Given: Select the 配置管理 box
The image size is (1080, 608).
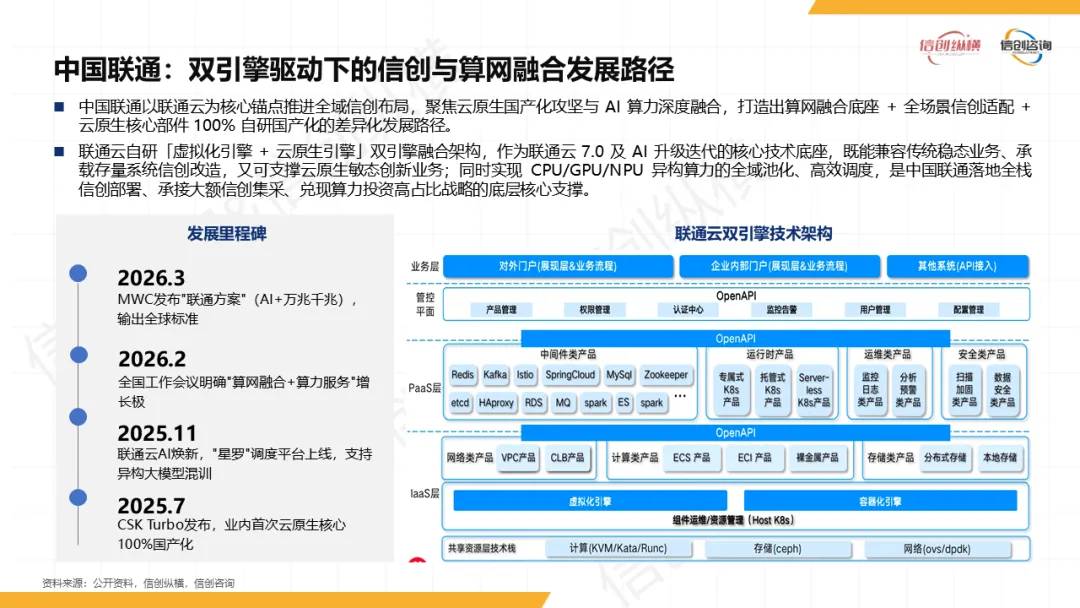Looking at the screenshot, I should point(968,310).
